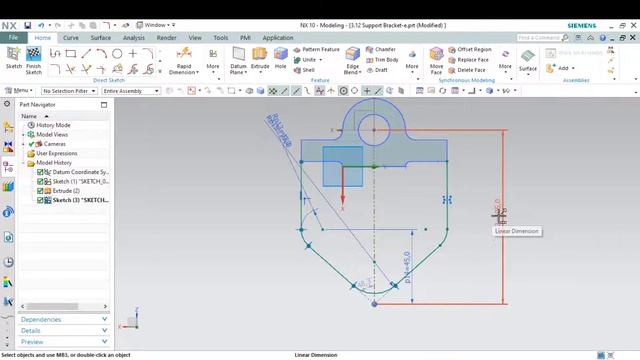Select the Line sketch tool

86,53
